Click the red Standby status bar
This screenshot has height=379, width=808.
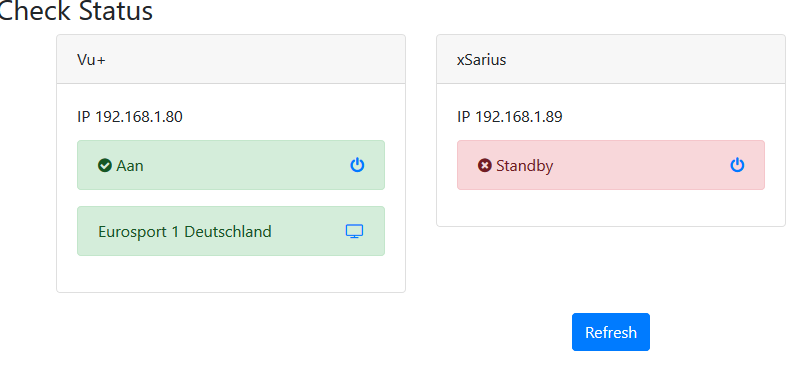[x=611, y=165]
